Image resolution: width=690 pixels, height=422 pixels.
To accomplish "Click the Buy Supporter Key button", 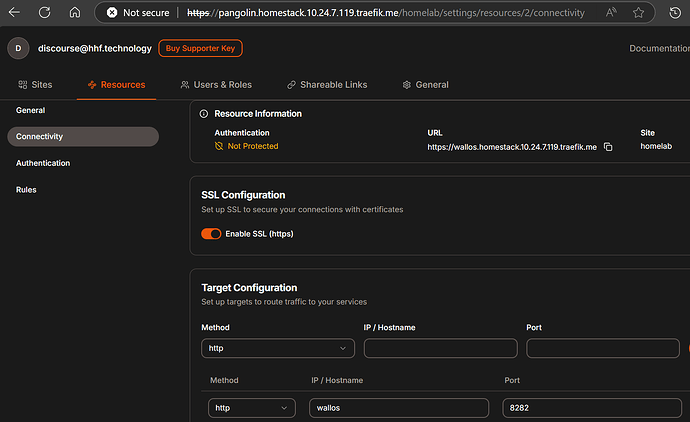I will [200, 48].
